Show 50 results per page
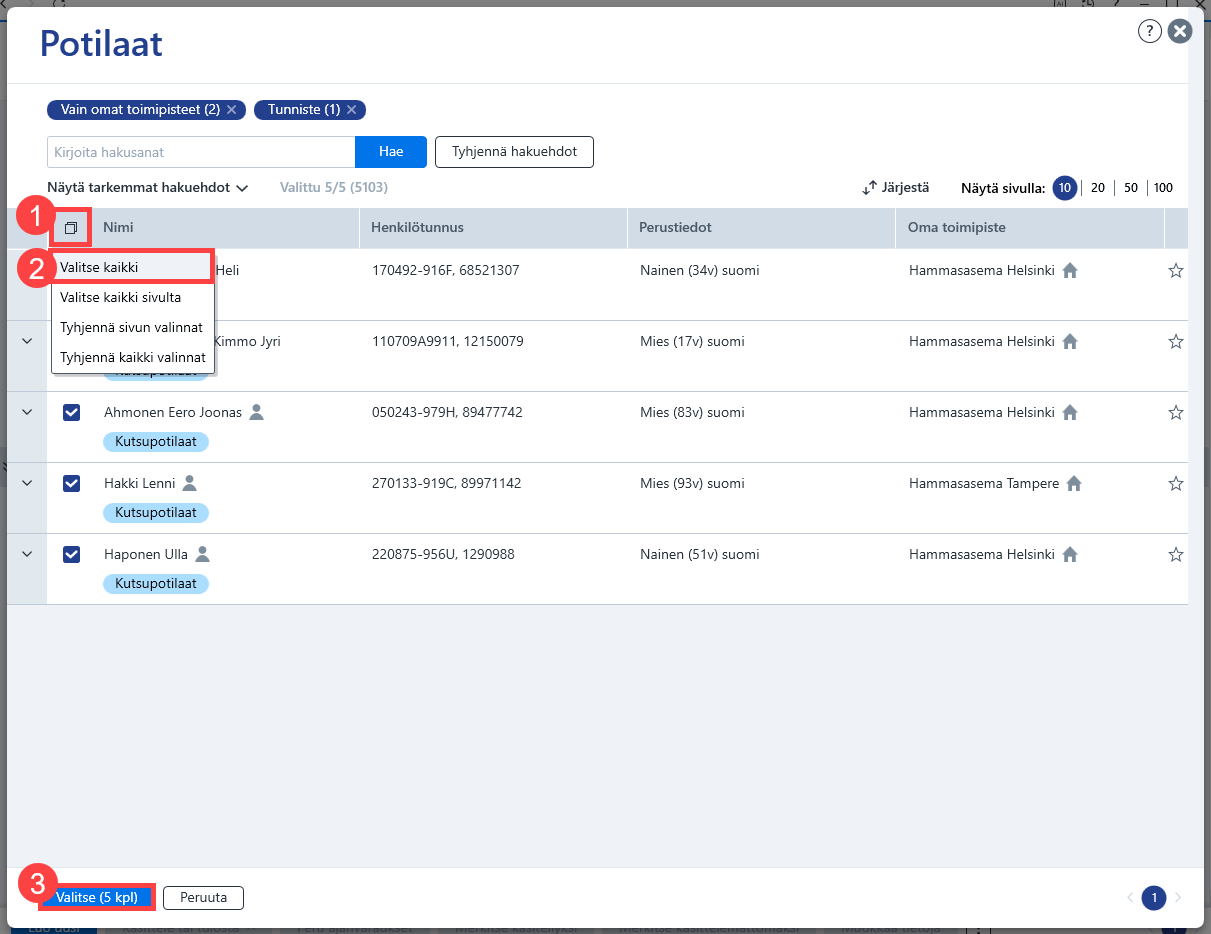Image resolution: width=1211 pixels, height=934 pixels. pos(1131,188)
